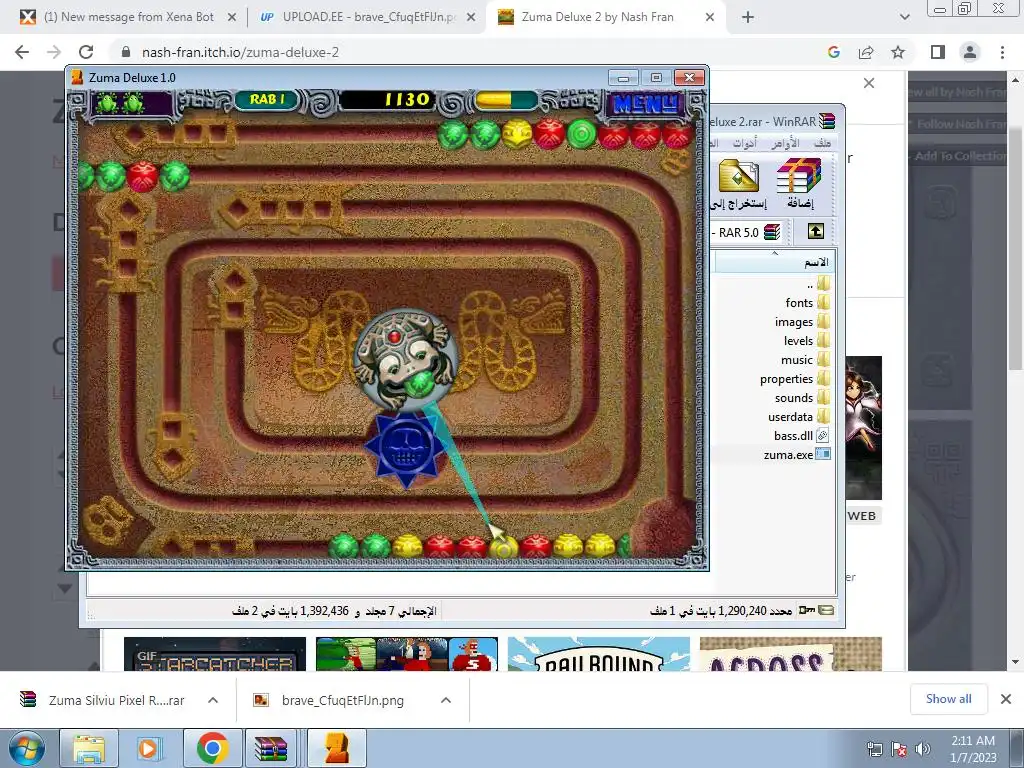Viewport: 1024px width, 768px height.
Task: Click the Zuma game taskbar icon
Action: [x=336, y=748]
